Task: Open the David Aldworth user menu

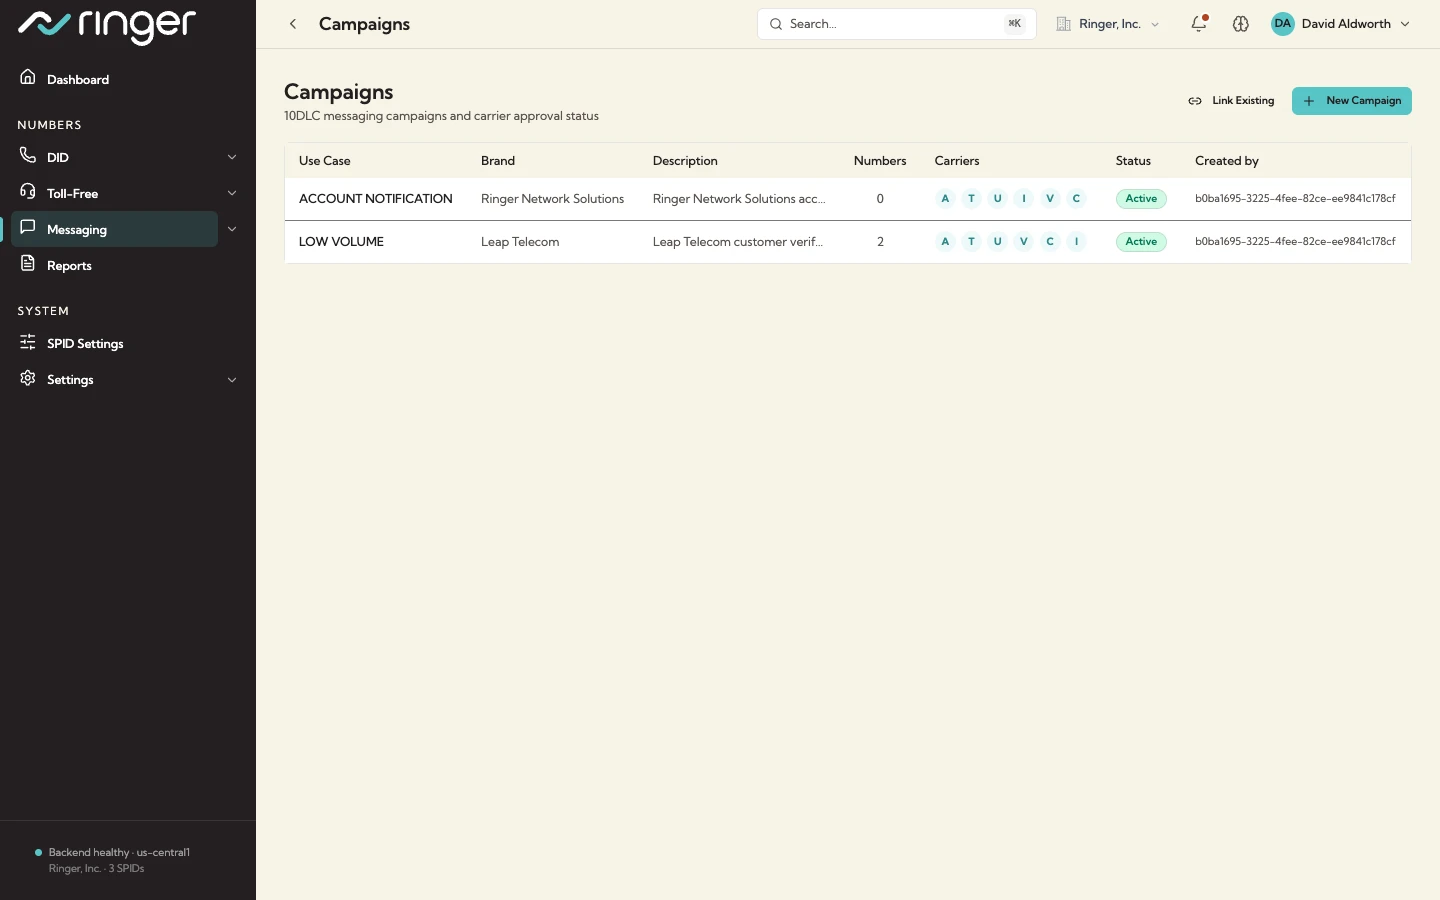Action: (1340, 24)
